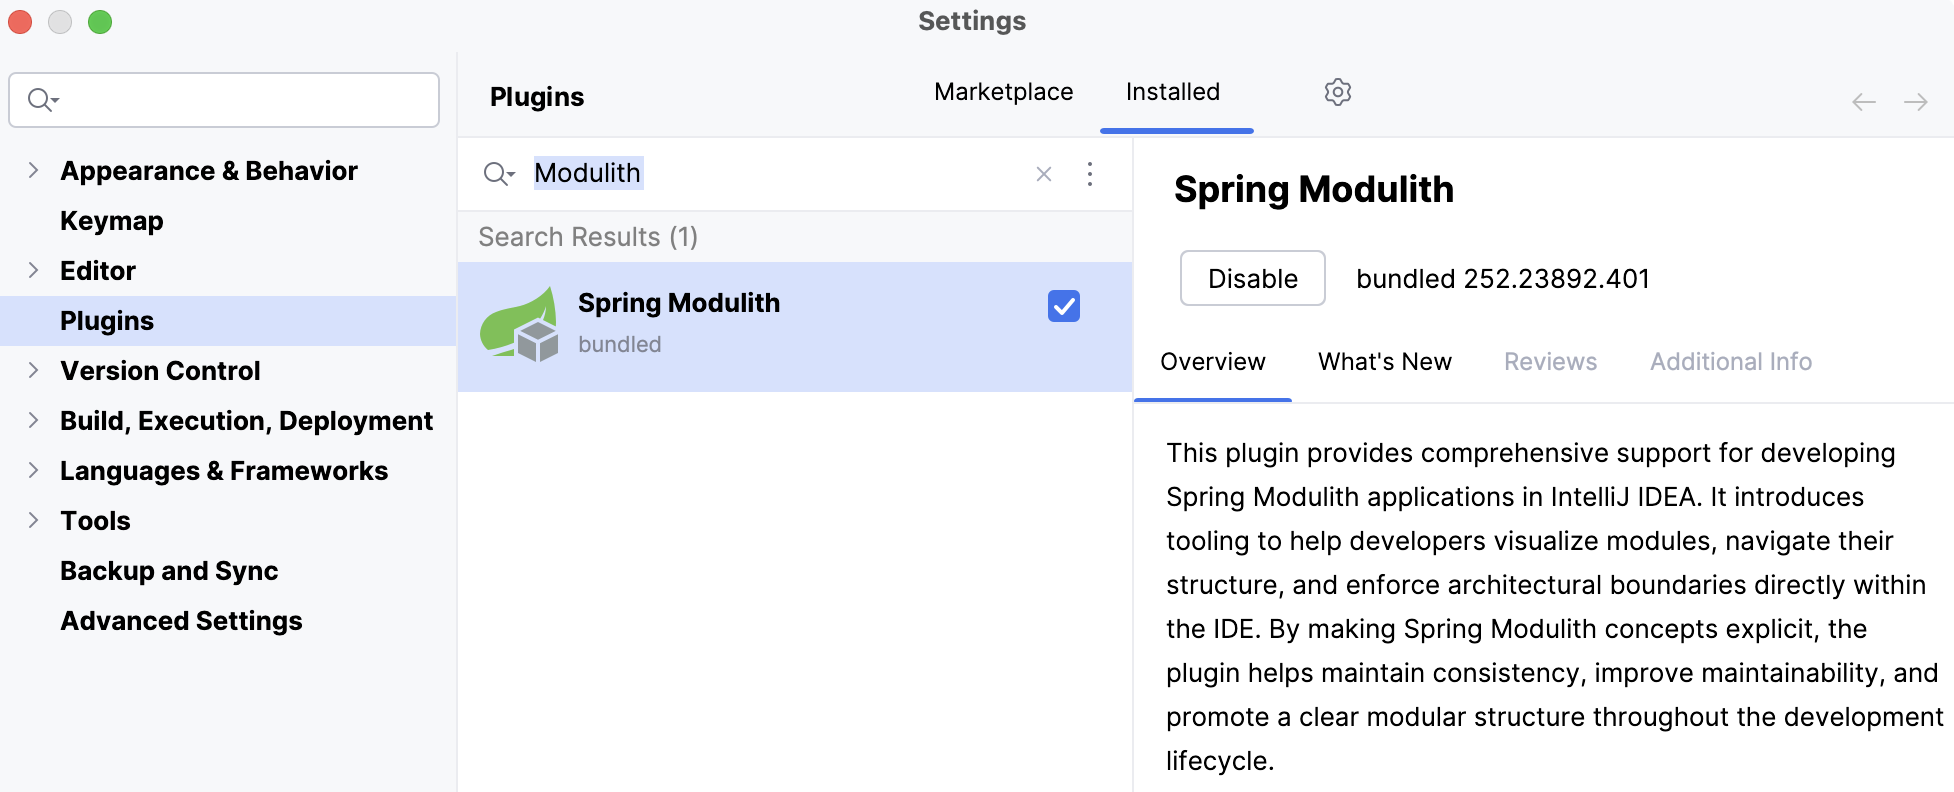Click the Spring Modulith plugin logo
Screen dimensions: 1954x792
pyautogui.click(x=519, y=322)
